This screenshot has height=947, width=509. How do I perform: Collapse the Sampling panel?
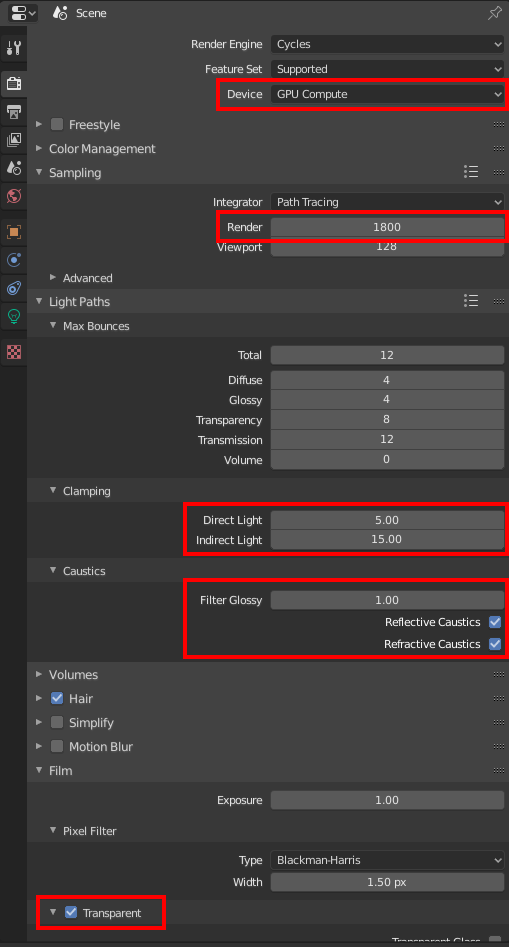[39, 172]
